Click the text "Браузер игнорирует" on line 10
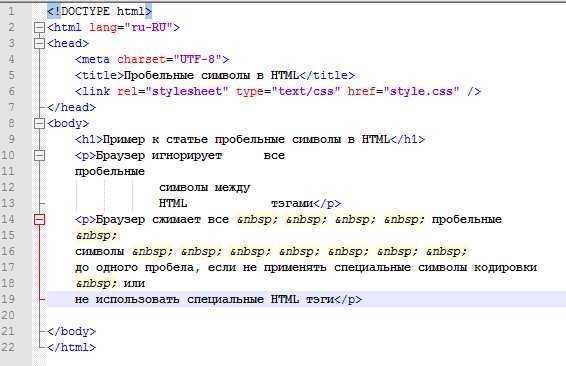Viewport: 566px width, 366px height. coord(159,156)
